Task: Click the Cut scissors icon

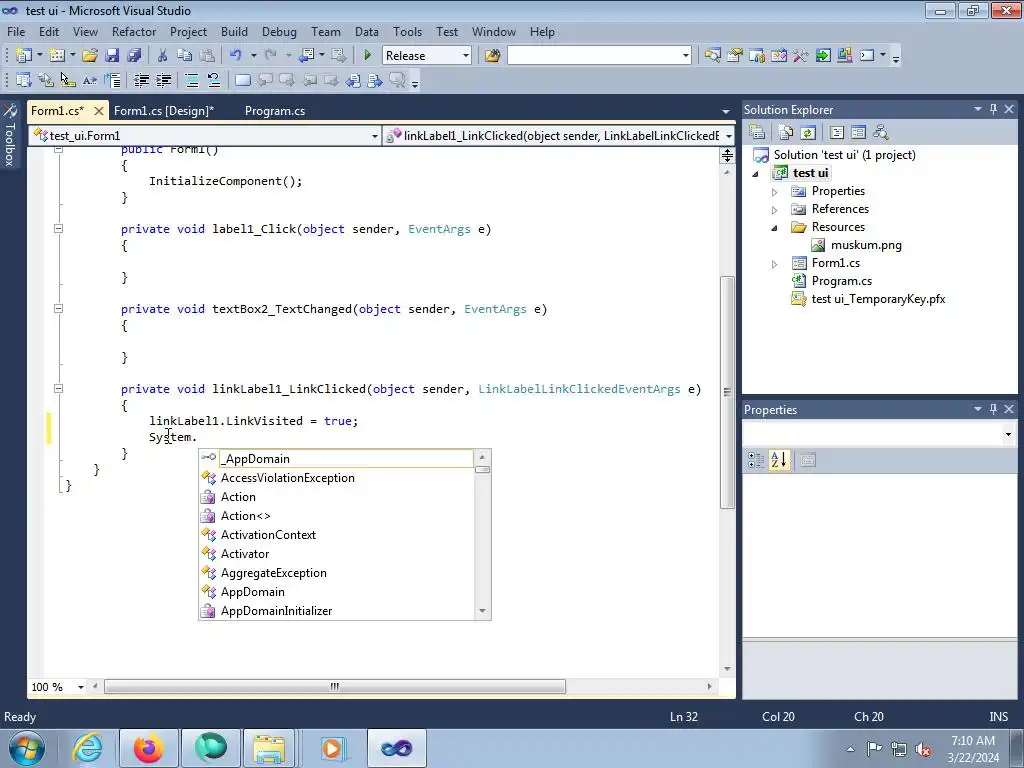Action: (163, 56)
